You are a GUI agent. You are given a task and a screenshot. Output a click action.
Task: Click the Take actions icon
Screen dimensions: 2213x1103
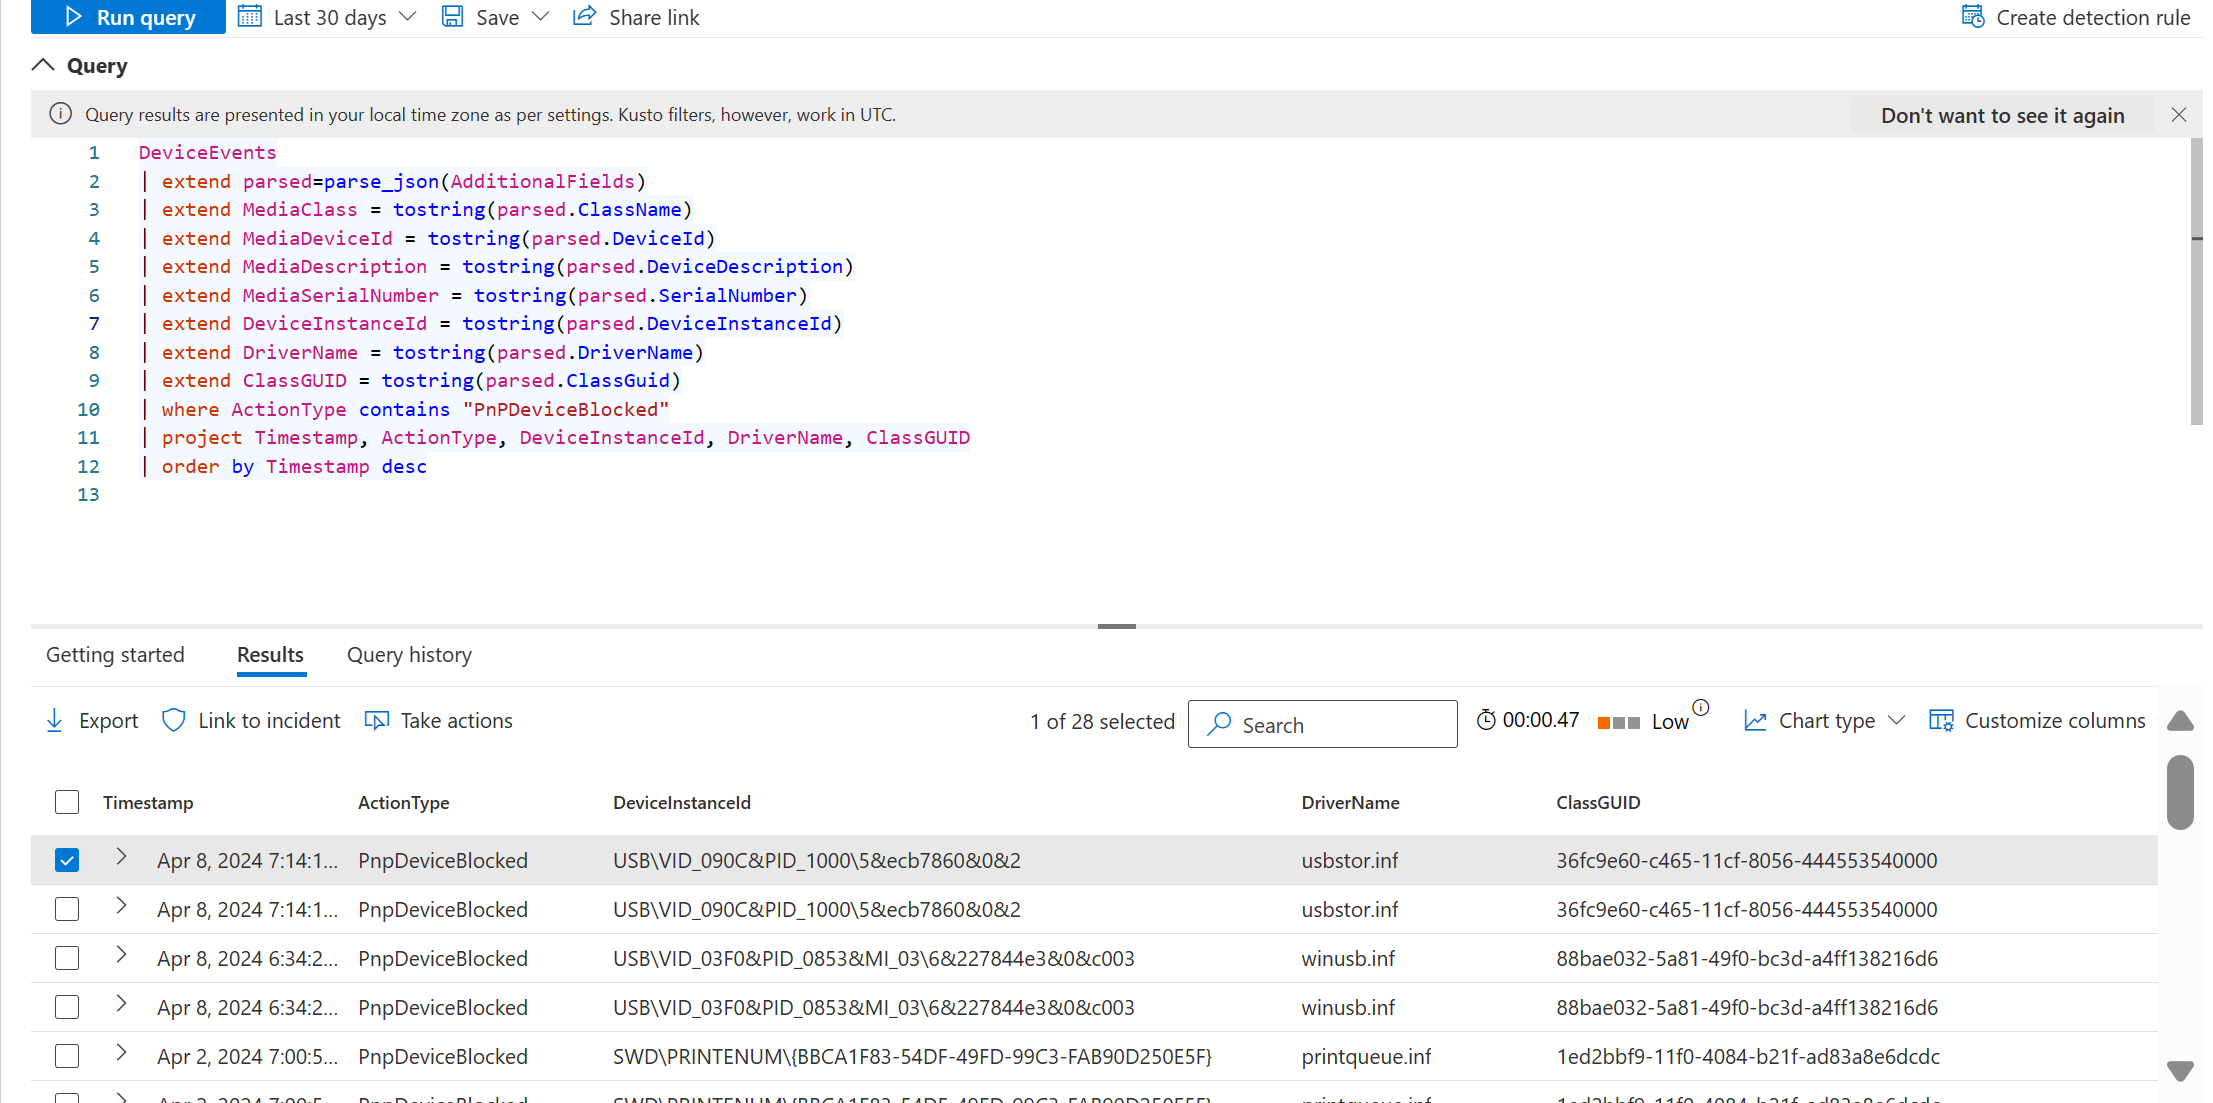click(x=375, y=719)
